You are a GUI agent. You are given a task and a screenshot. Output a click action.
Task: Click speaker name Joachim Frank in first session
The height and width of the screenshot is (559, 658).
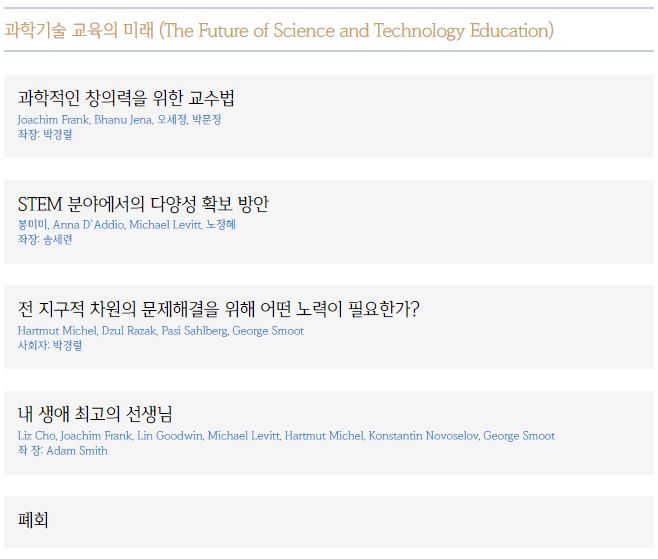53,120
